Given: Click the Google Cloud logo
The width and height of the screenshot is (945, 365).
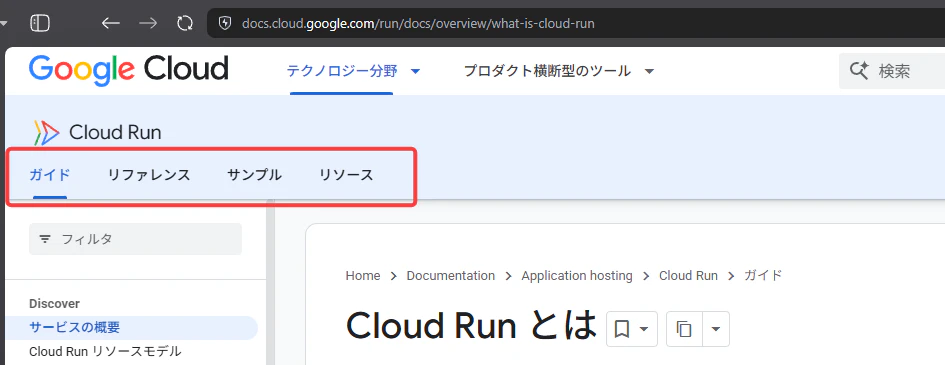Looking at the screenshot, I should (x=128, y=69).
